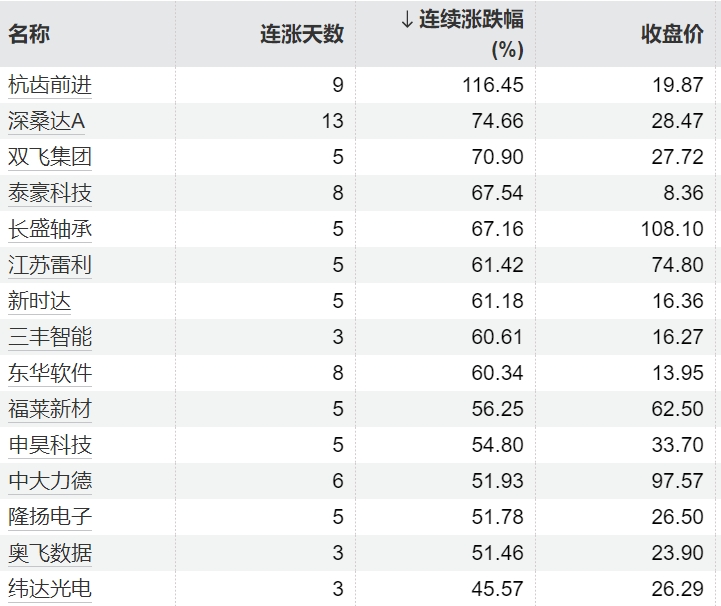This screenshot has width=721, height=606.
Task: Open stock link 新时达
Action: click(39, 301)
